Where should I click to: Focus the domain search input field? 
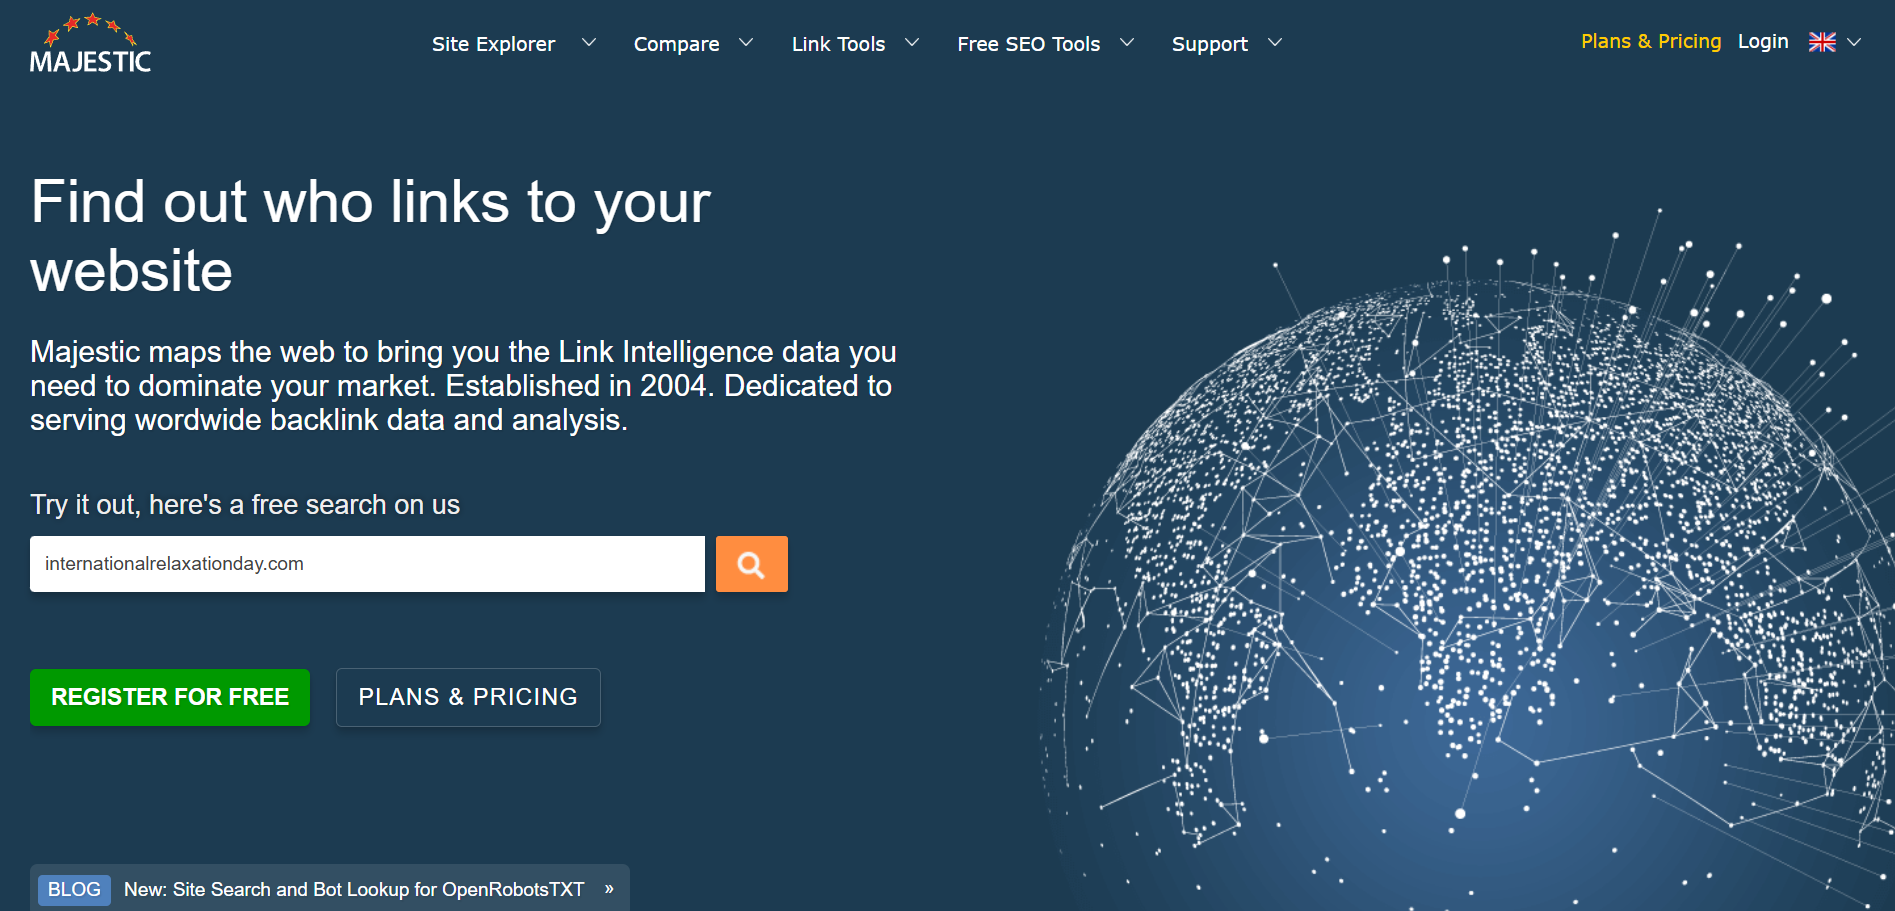(367, 564)
